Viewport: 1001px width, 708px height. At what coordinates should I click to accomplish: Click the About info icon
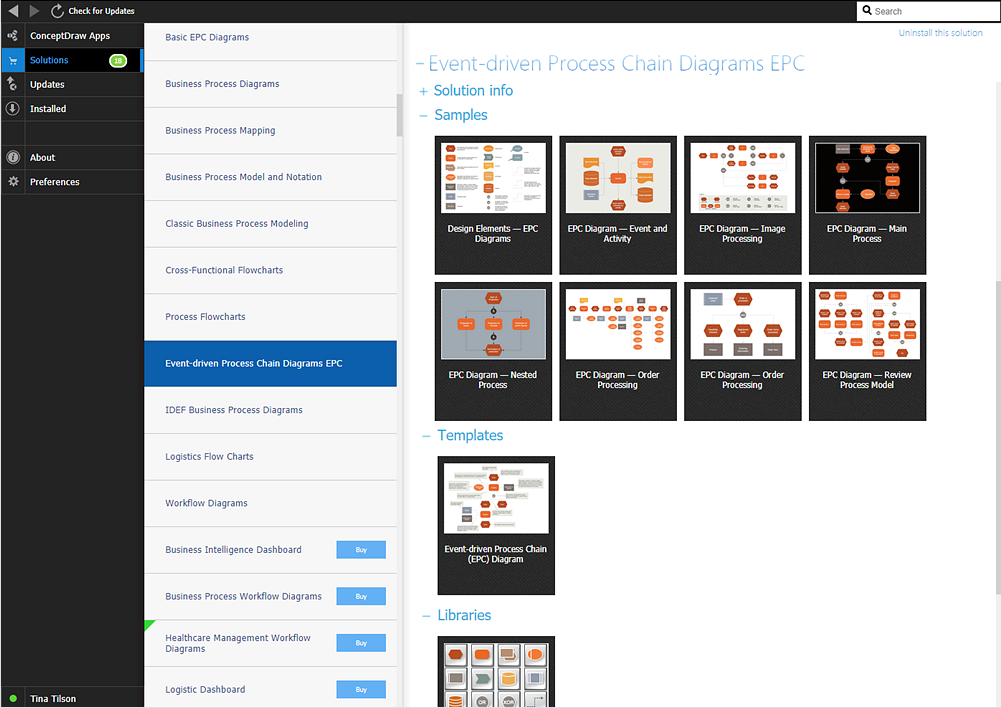(x=13, y=157)
